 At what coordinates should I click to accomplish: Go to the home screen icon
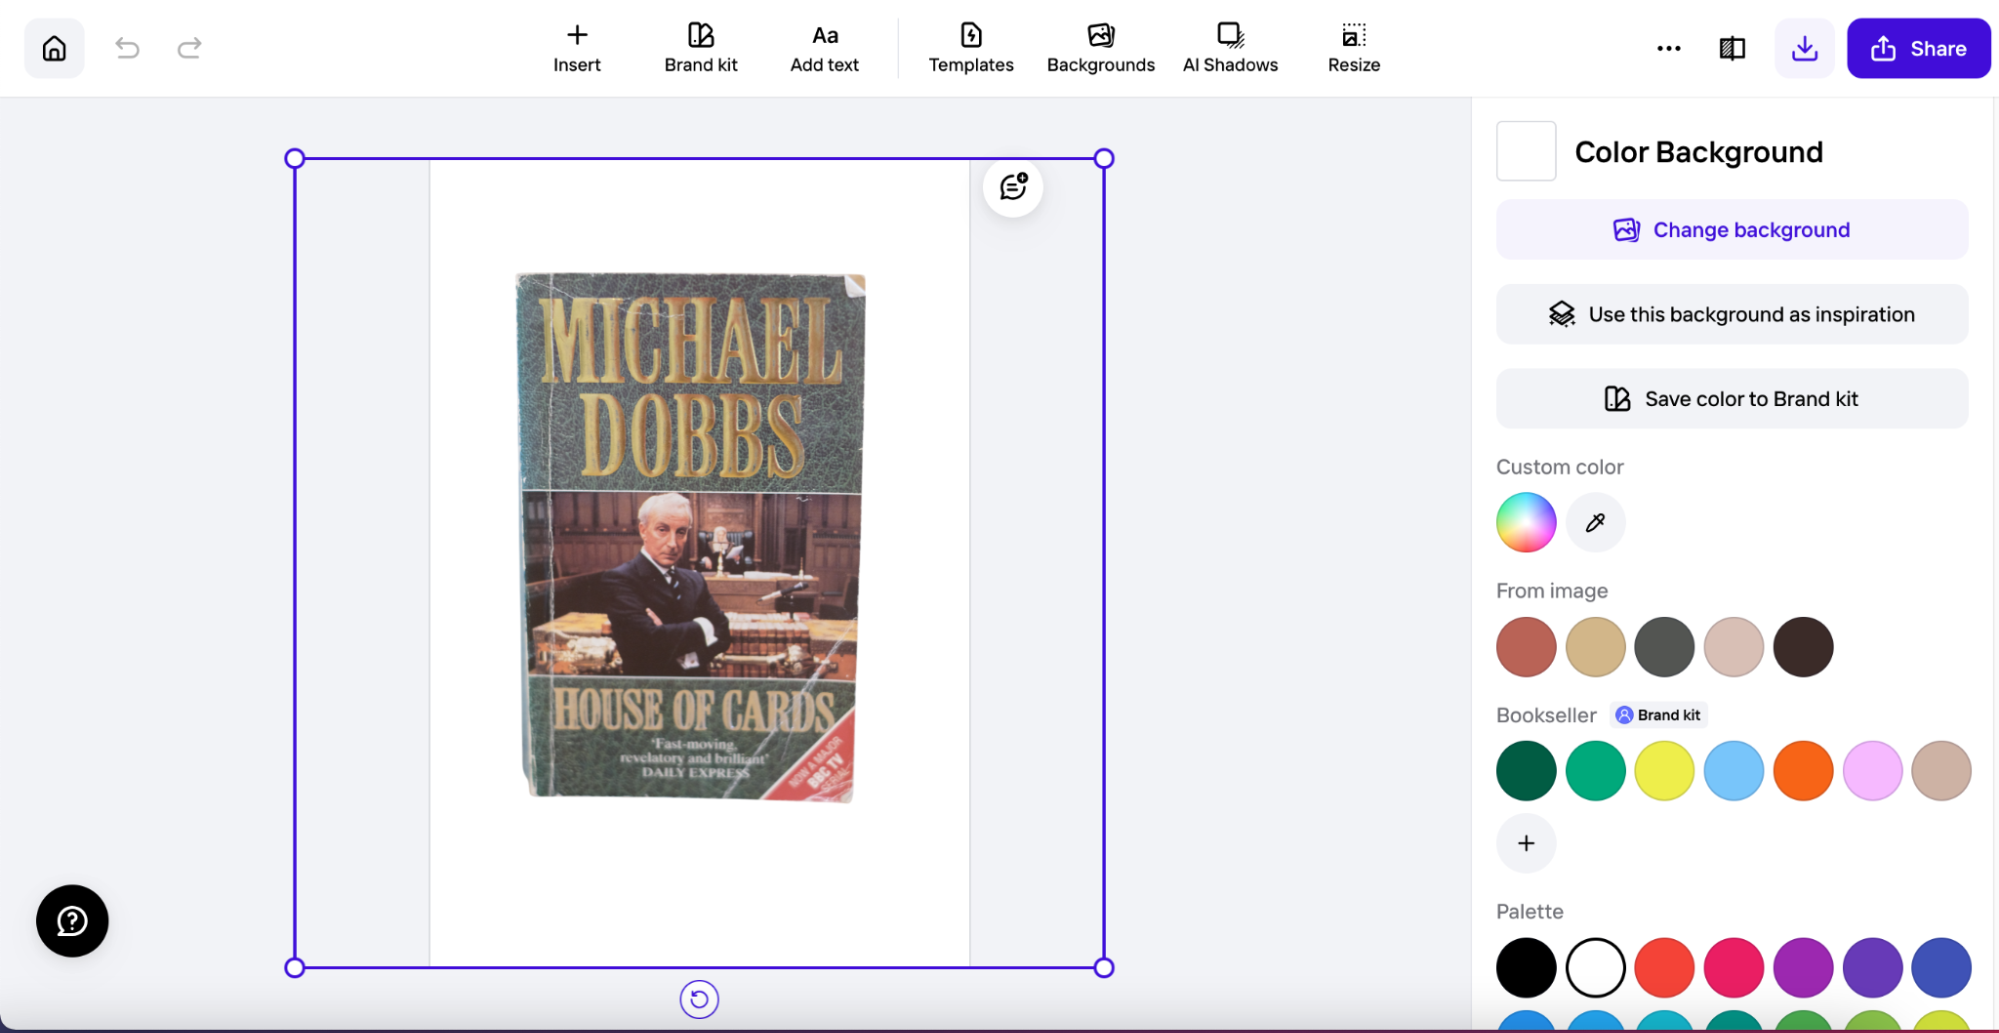point(54,48)
